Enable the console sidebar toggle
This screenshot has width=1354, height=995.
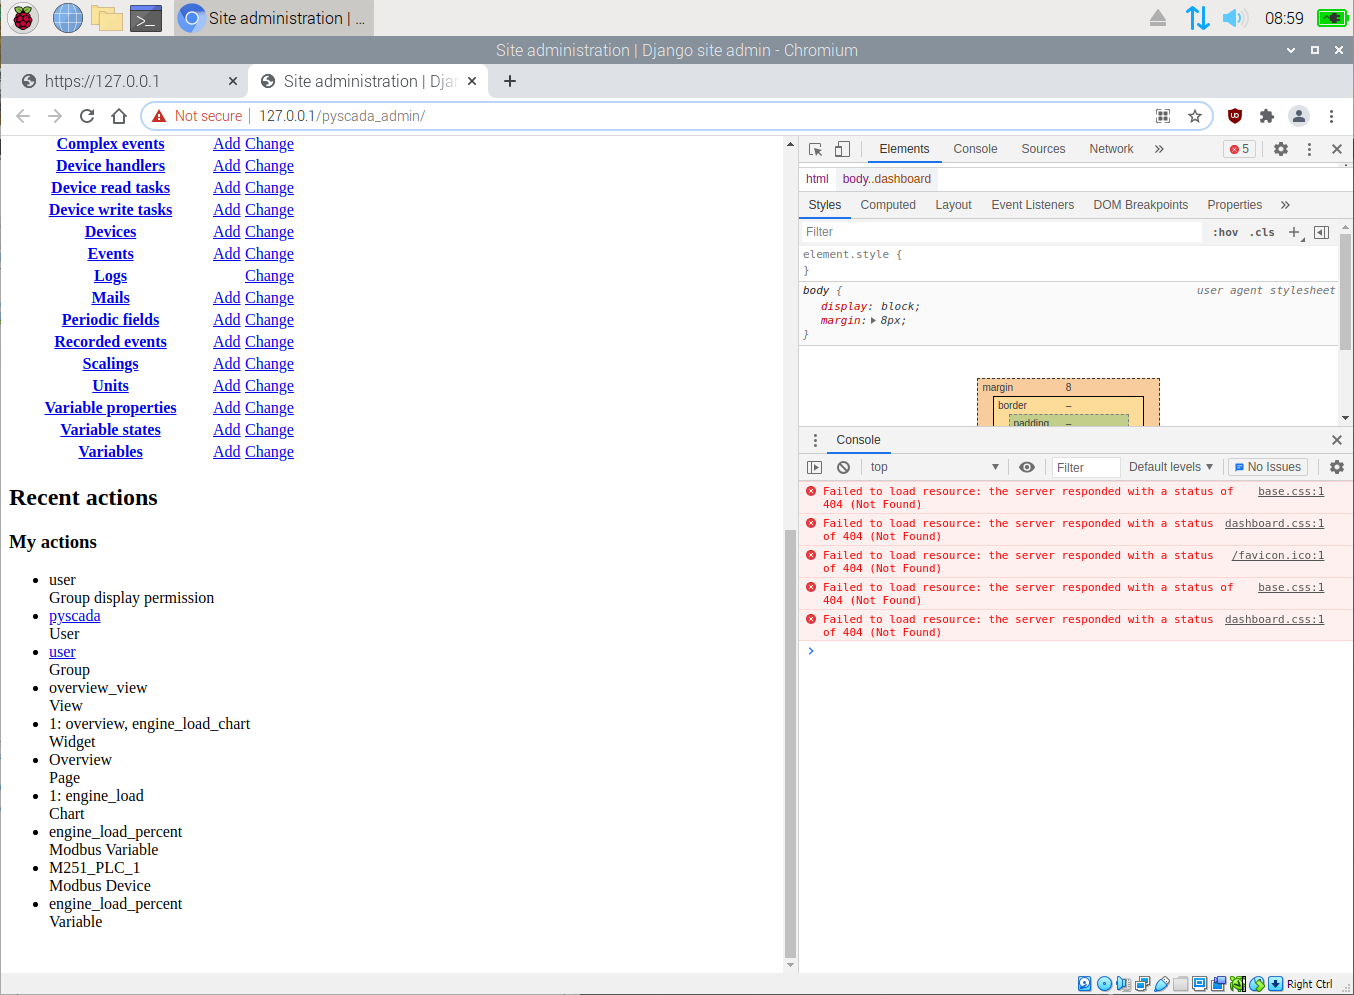(814, 467)
